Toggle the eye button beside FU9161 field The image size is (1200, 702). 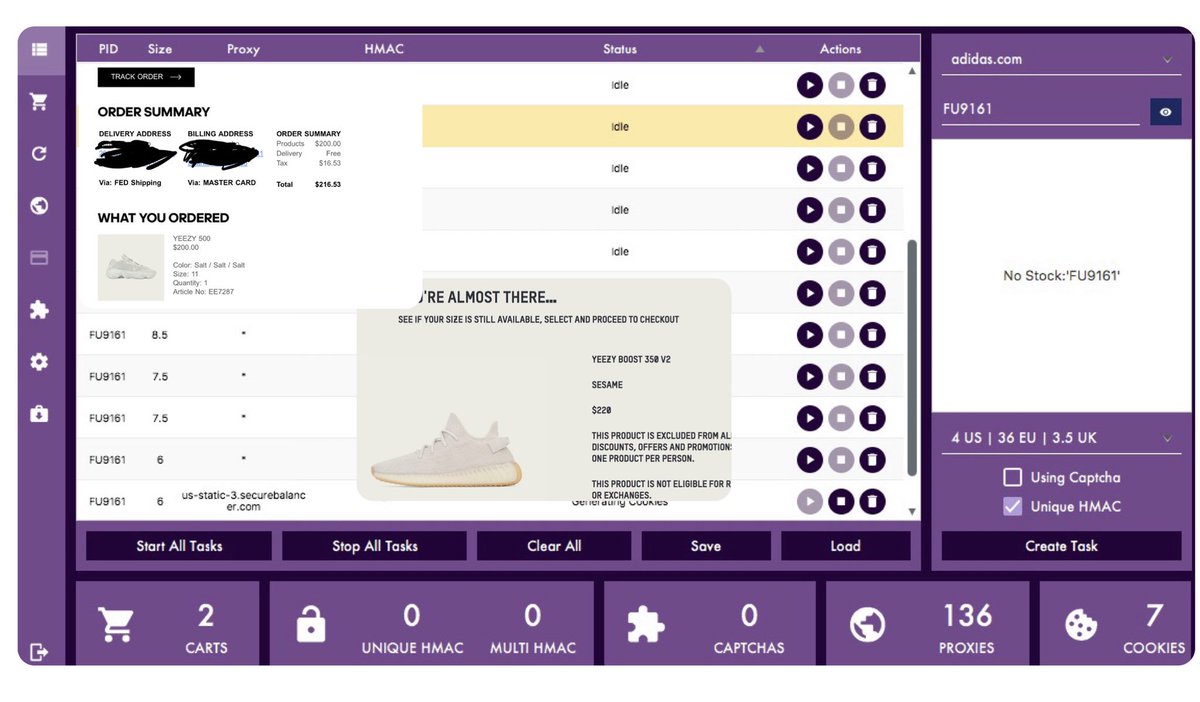(1165, 112)
